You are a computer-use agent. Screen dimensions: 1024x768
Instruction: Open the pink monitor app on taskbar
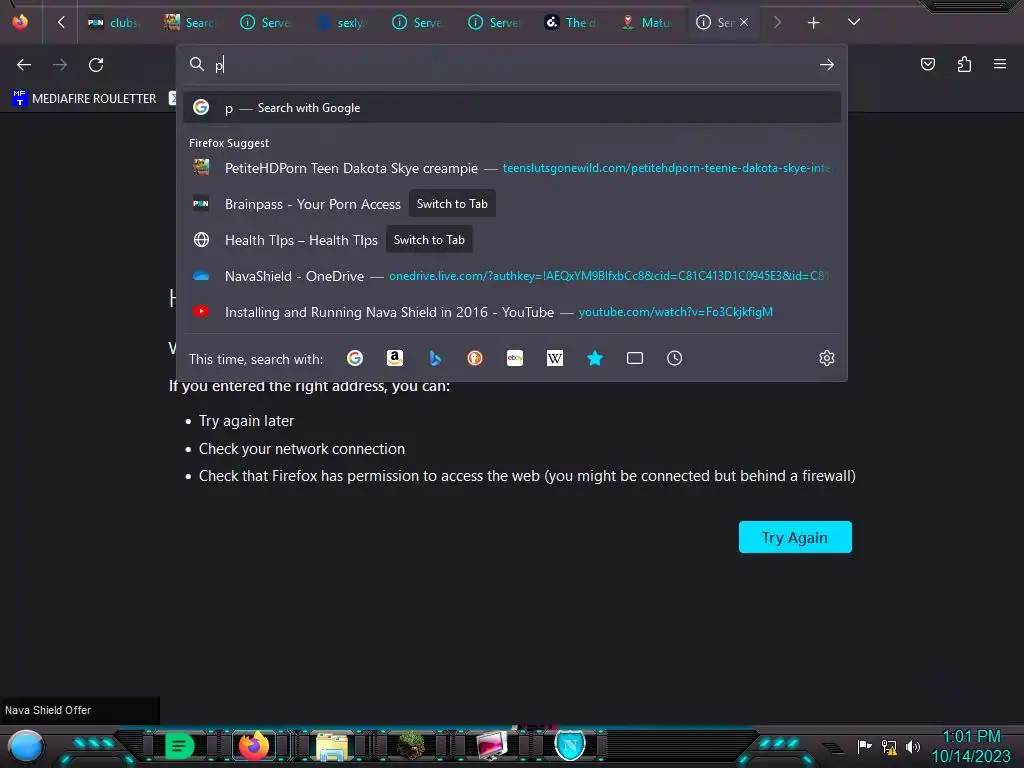tap(492, 745)
